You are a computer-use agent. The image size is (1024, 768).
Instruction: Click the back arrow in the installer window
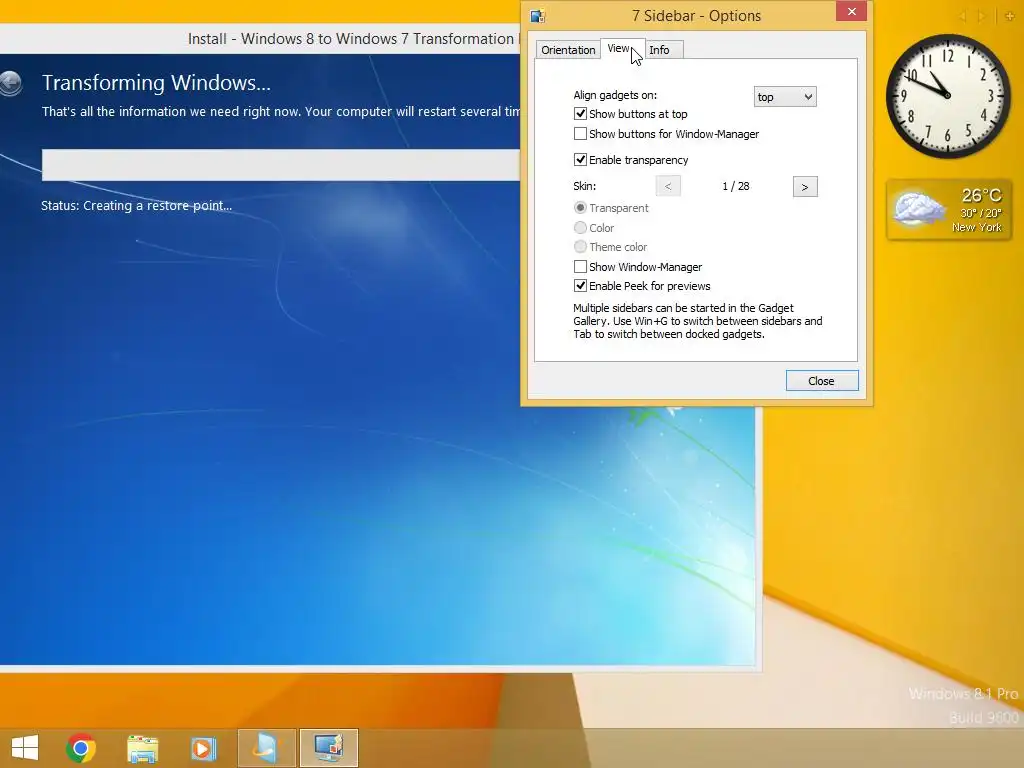point(10,83)
